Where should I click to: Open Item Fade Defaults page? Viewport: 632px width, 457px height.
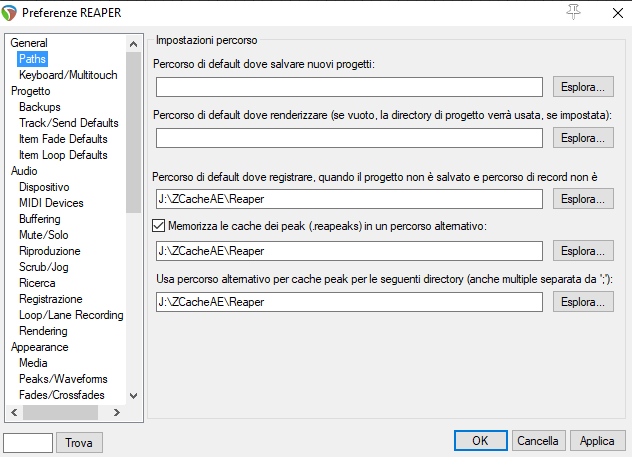(x=63, y=139)
